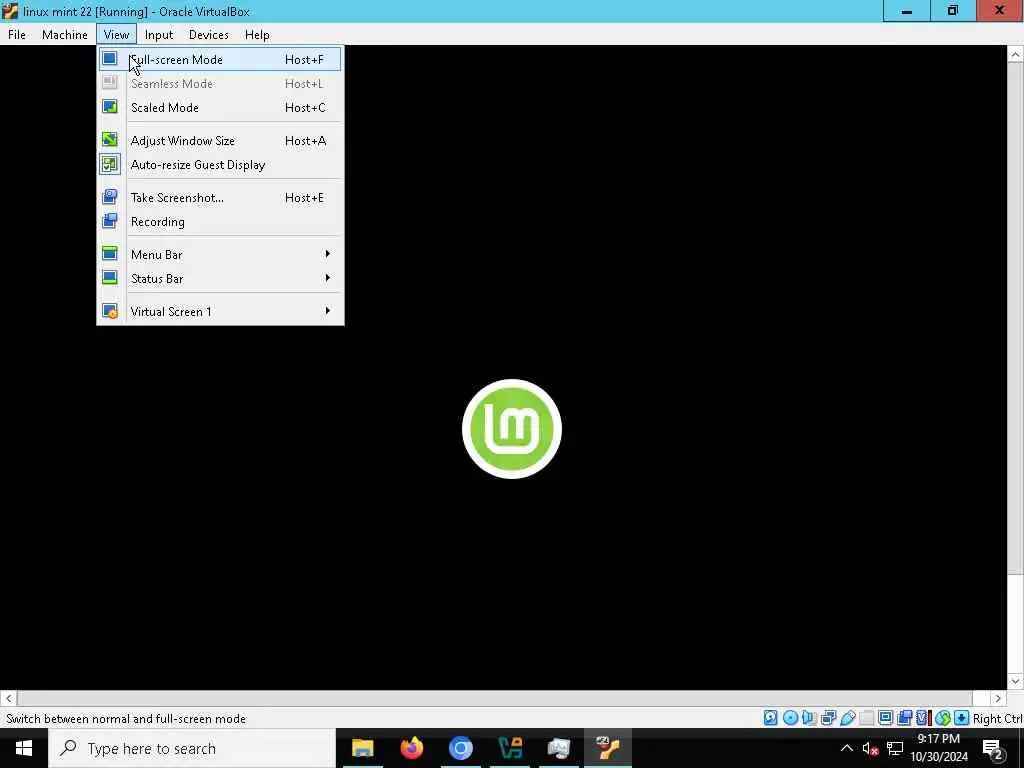Click the display settings status icon
The image size is (1024, 768).
tap(886, 718)
